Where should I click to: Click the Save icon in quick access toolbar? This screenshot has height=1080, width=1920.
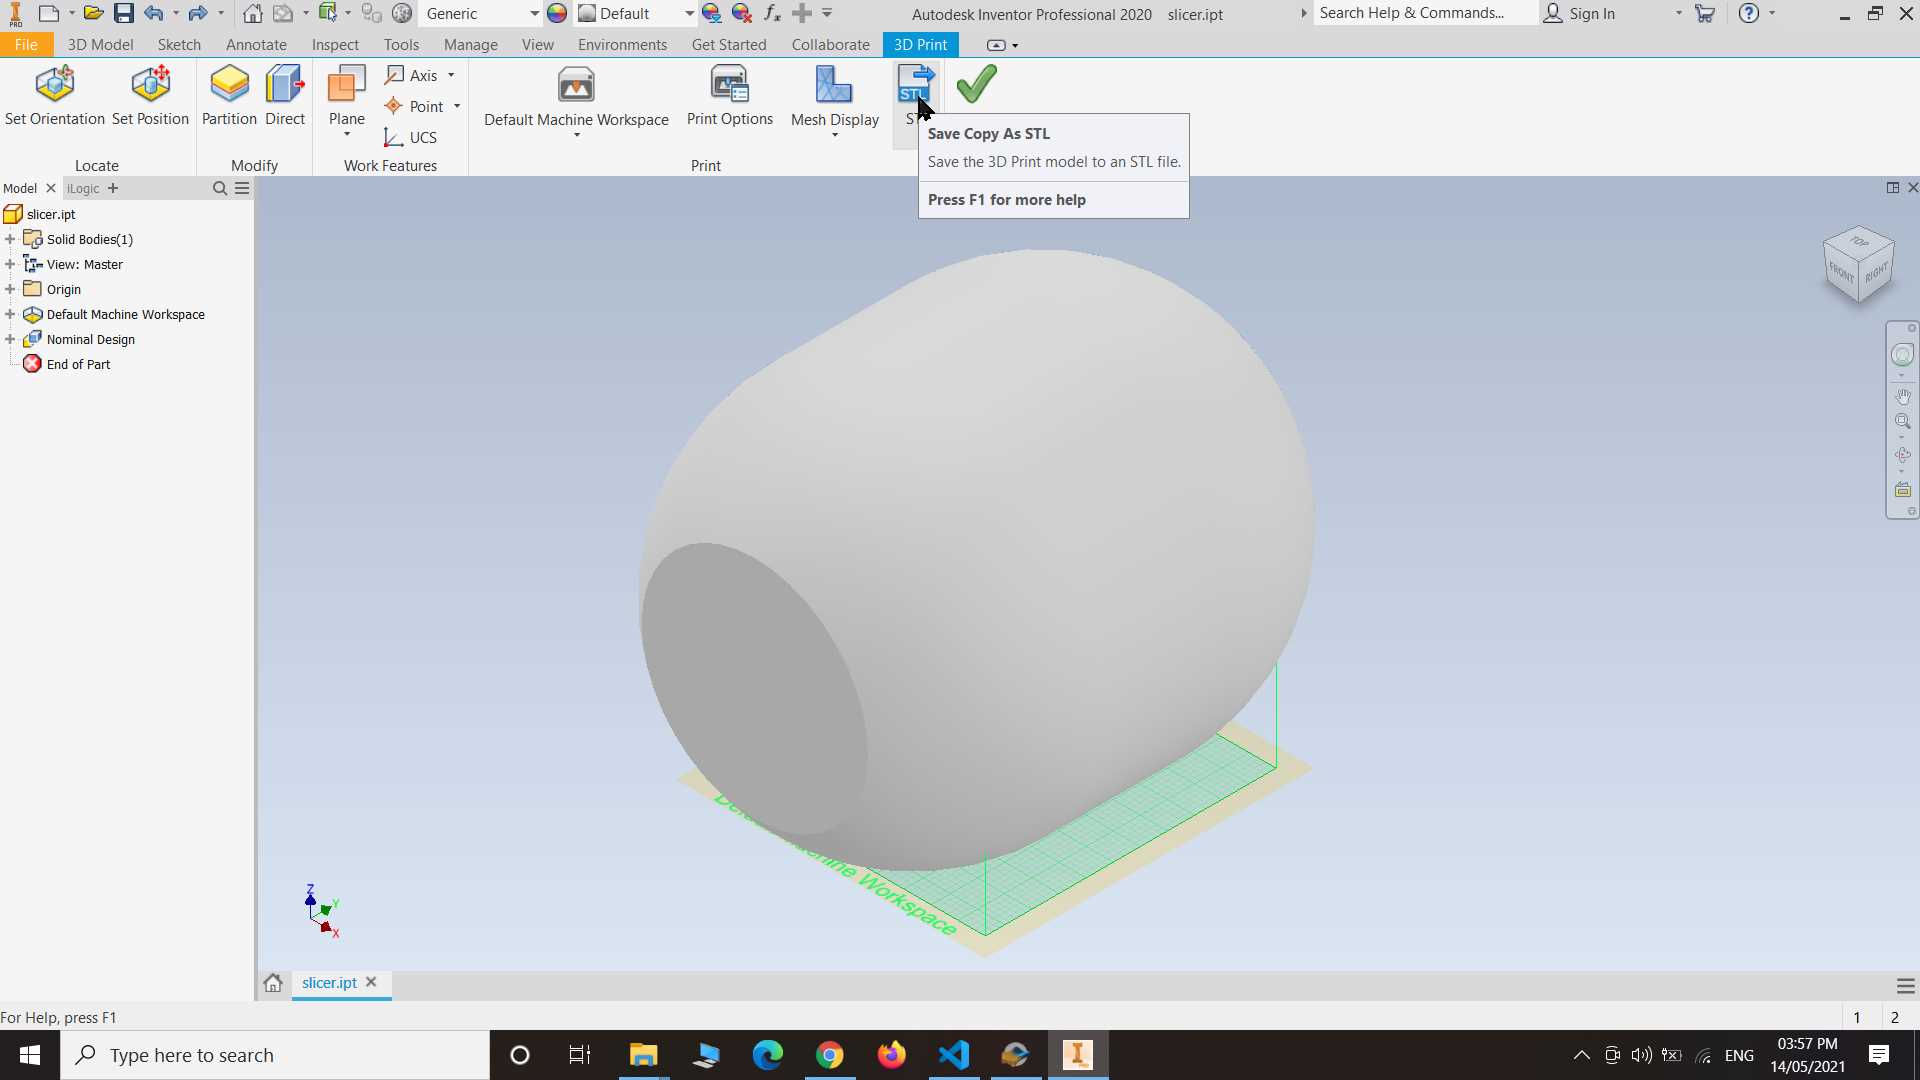pyautogui.click(x=124, y=13)
